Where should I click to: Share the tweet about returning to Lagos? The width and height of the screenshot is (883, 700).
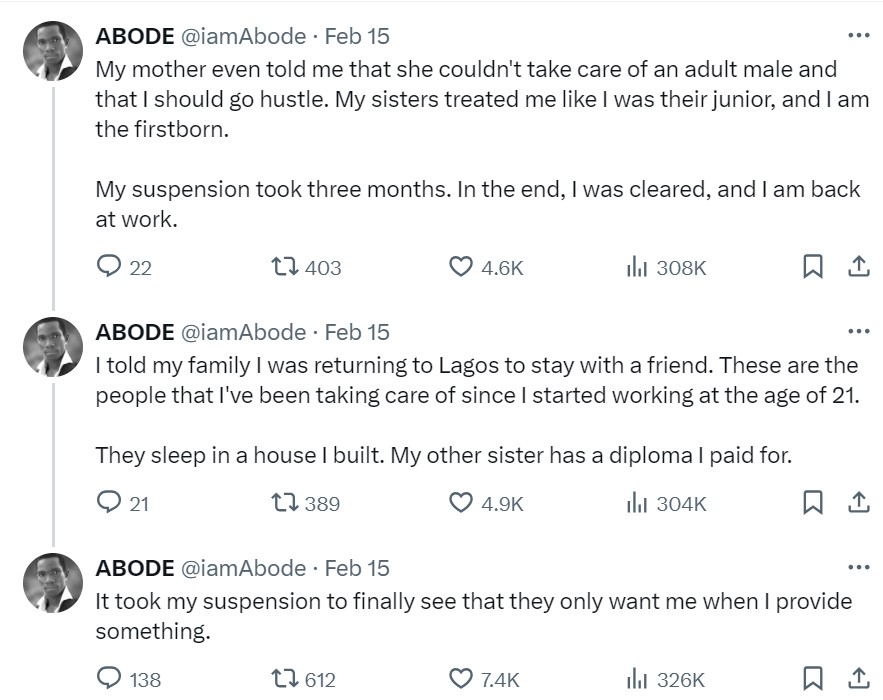[x=857, y=503]
